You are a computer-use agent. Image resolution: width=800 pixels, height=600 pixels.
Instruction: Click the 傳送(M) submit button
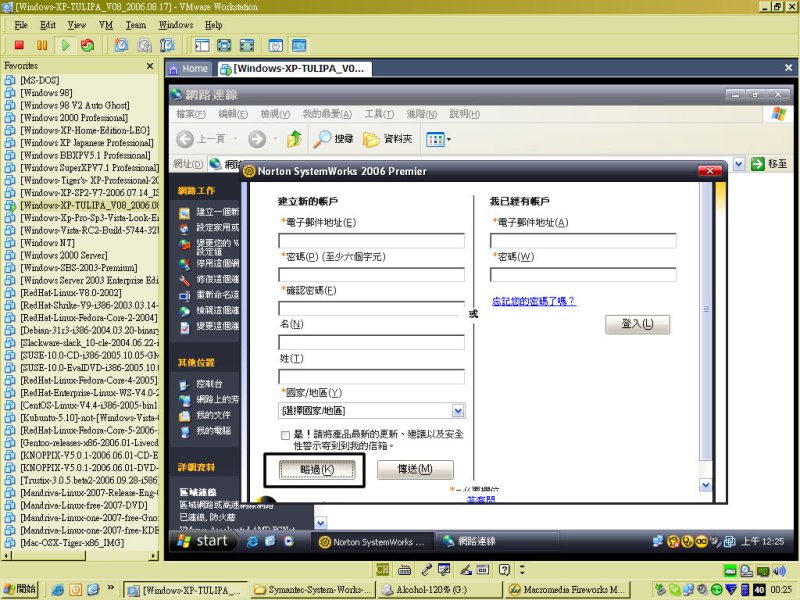click(415, 469)
